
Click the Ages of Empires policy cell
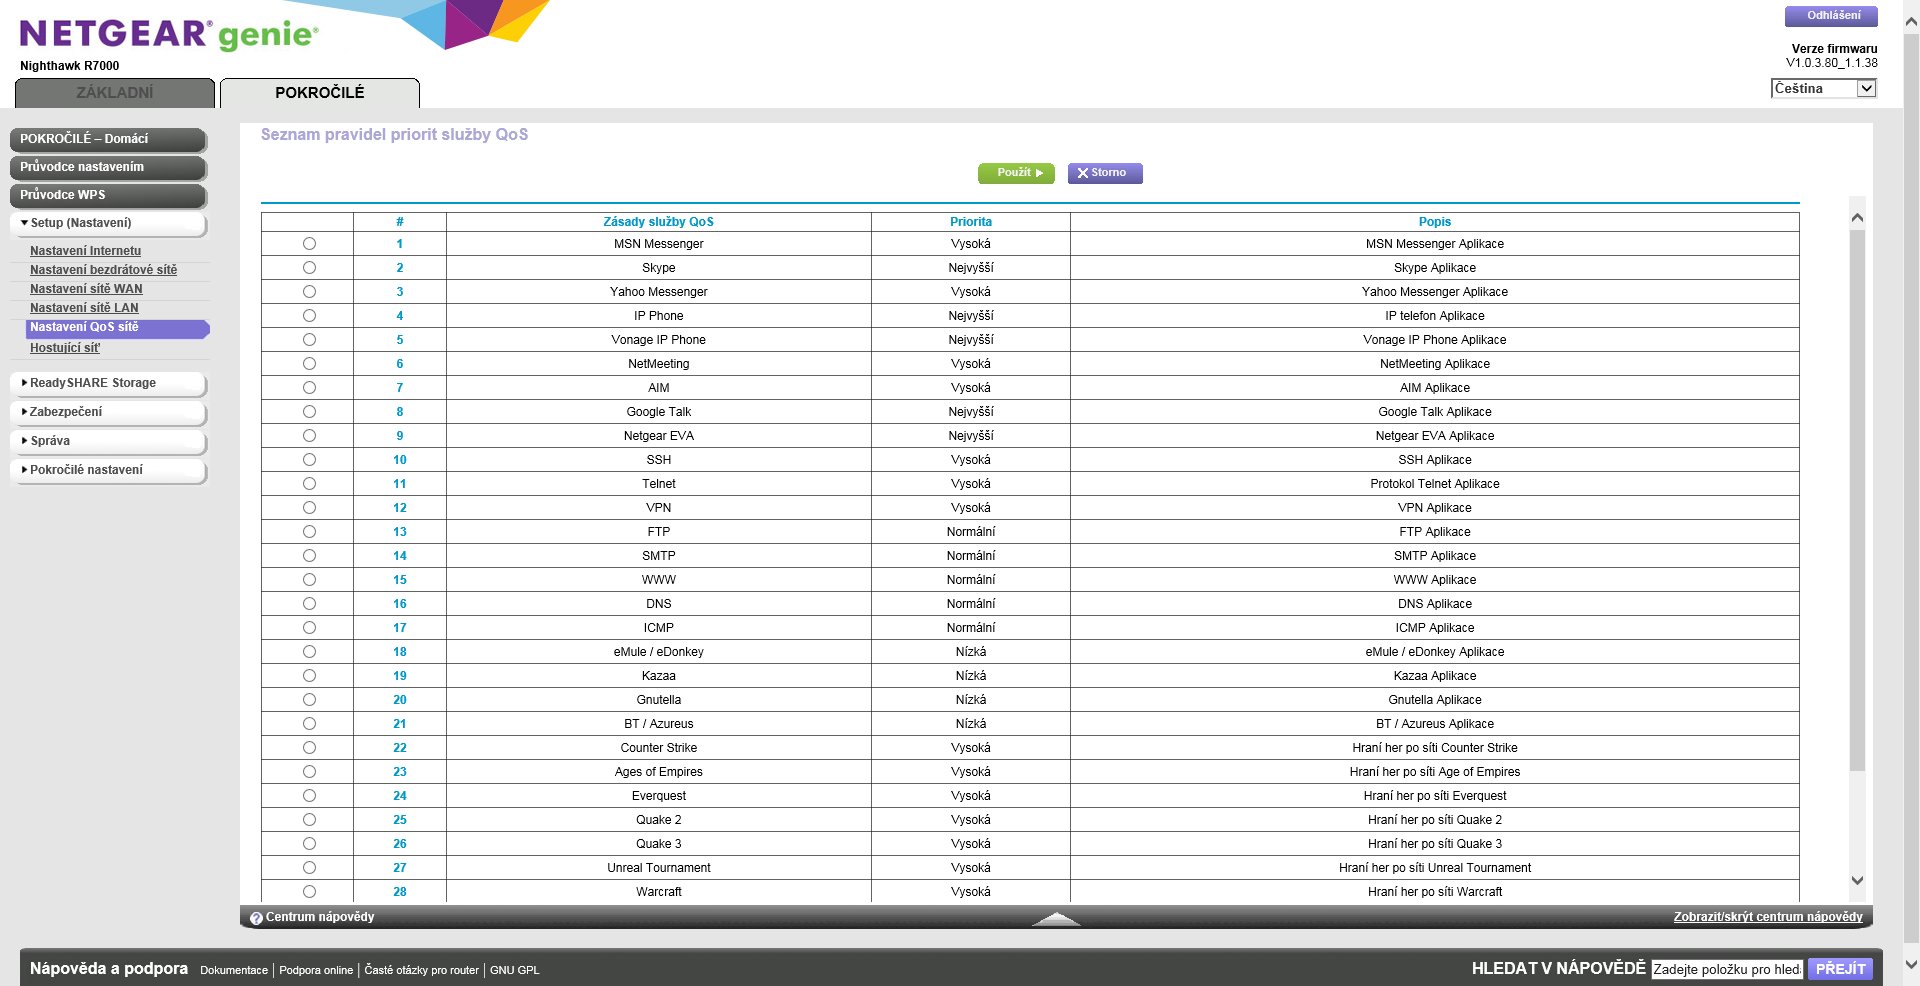click(659, 772)
